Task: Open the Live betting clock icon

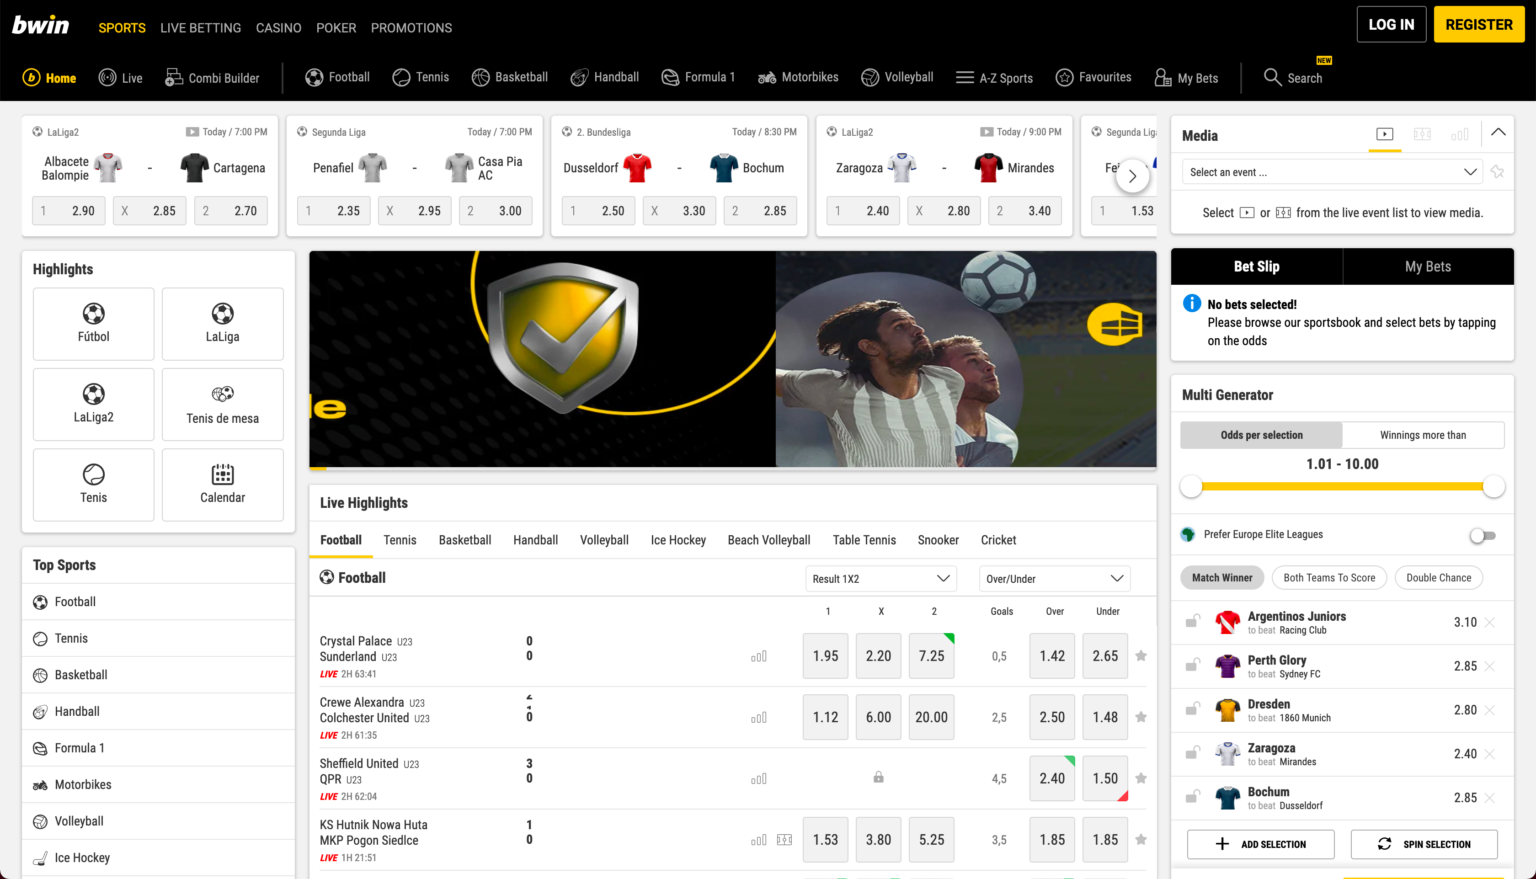Action: tap(107, 77)
